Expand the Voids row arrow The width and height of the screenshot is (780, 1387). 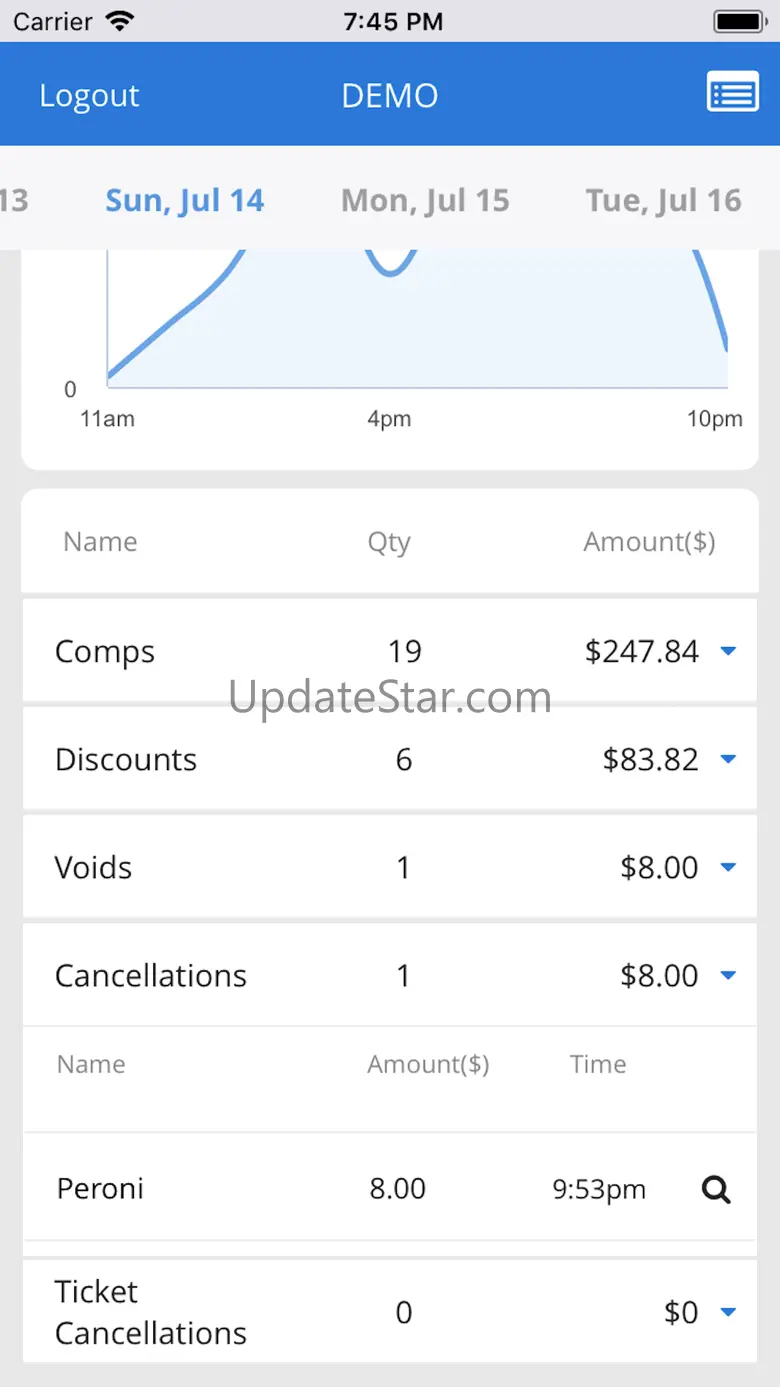click(728, 868)
